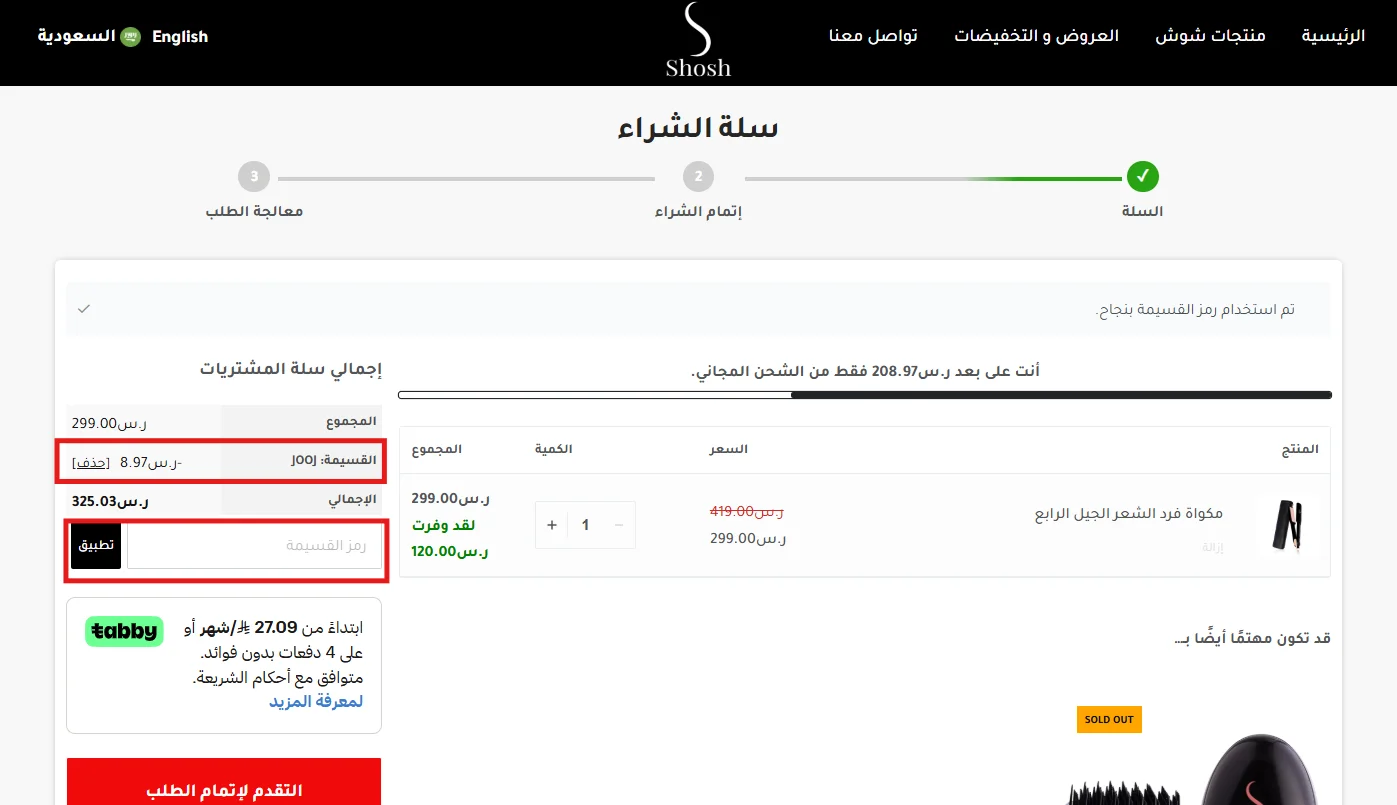Click the القسيمة: JOOJ coupon label
Screen dimensions: 1397x805
click(334, 461)
